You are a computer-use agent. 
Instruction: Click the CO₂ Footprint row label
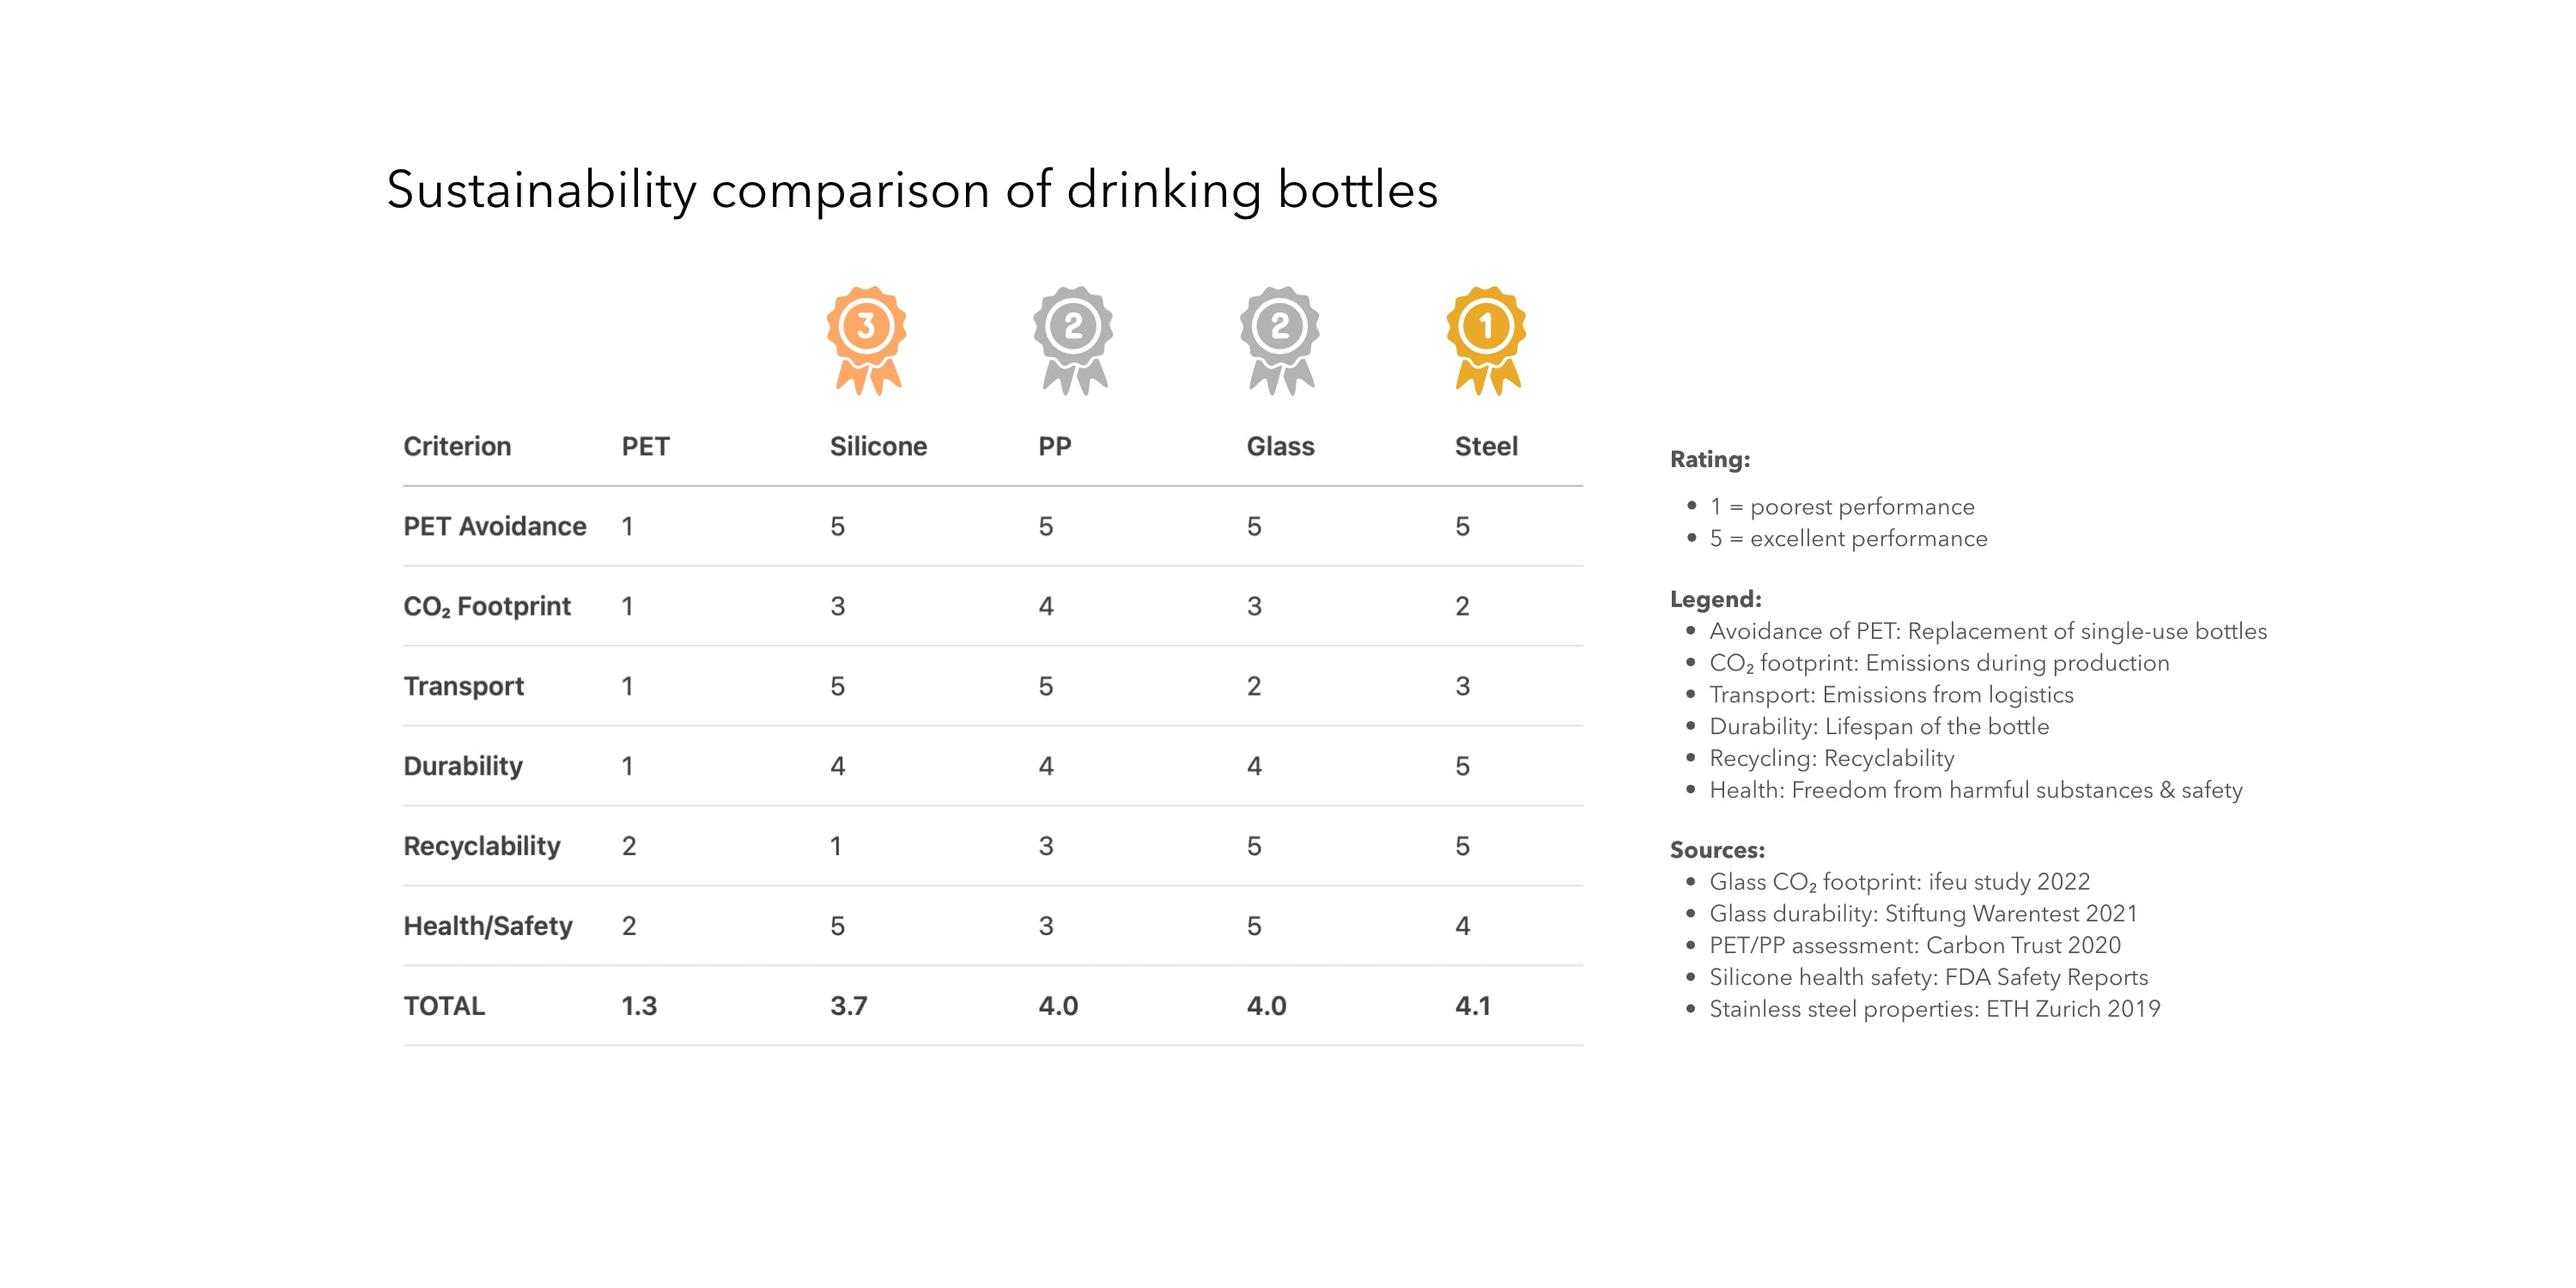(487, 606)
